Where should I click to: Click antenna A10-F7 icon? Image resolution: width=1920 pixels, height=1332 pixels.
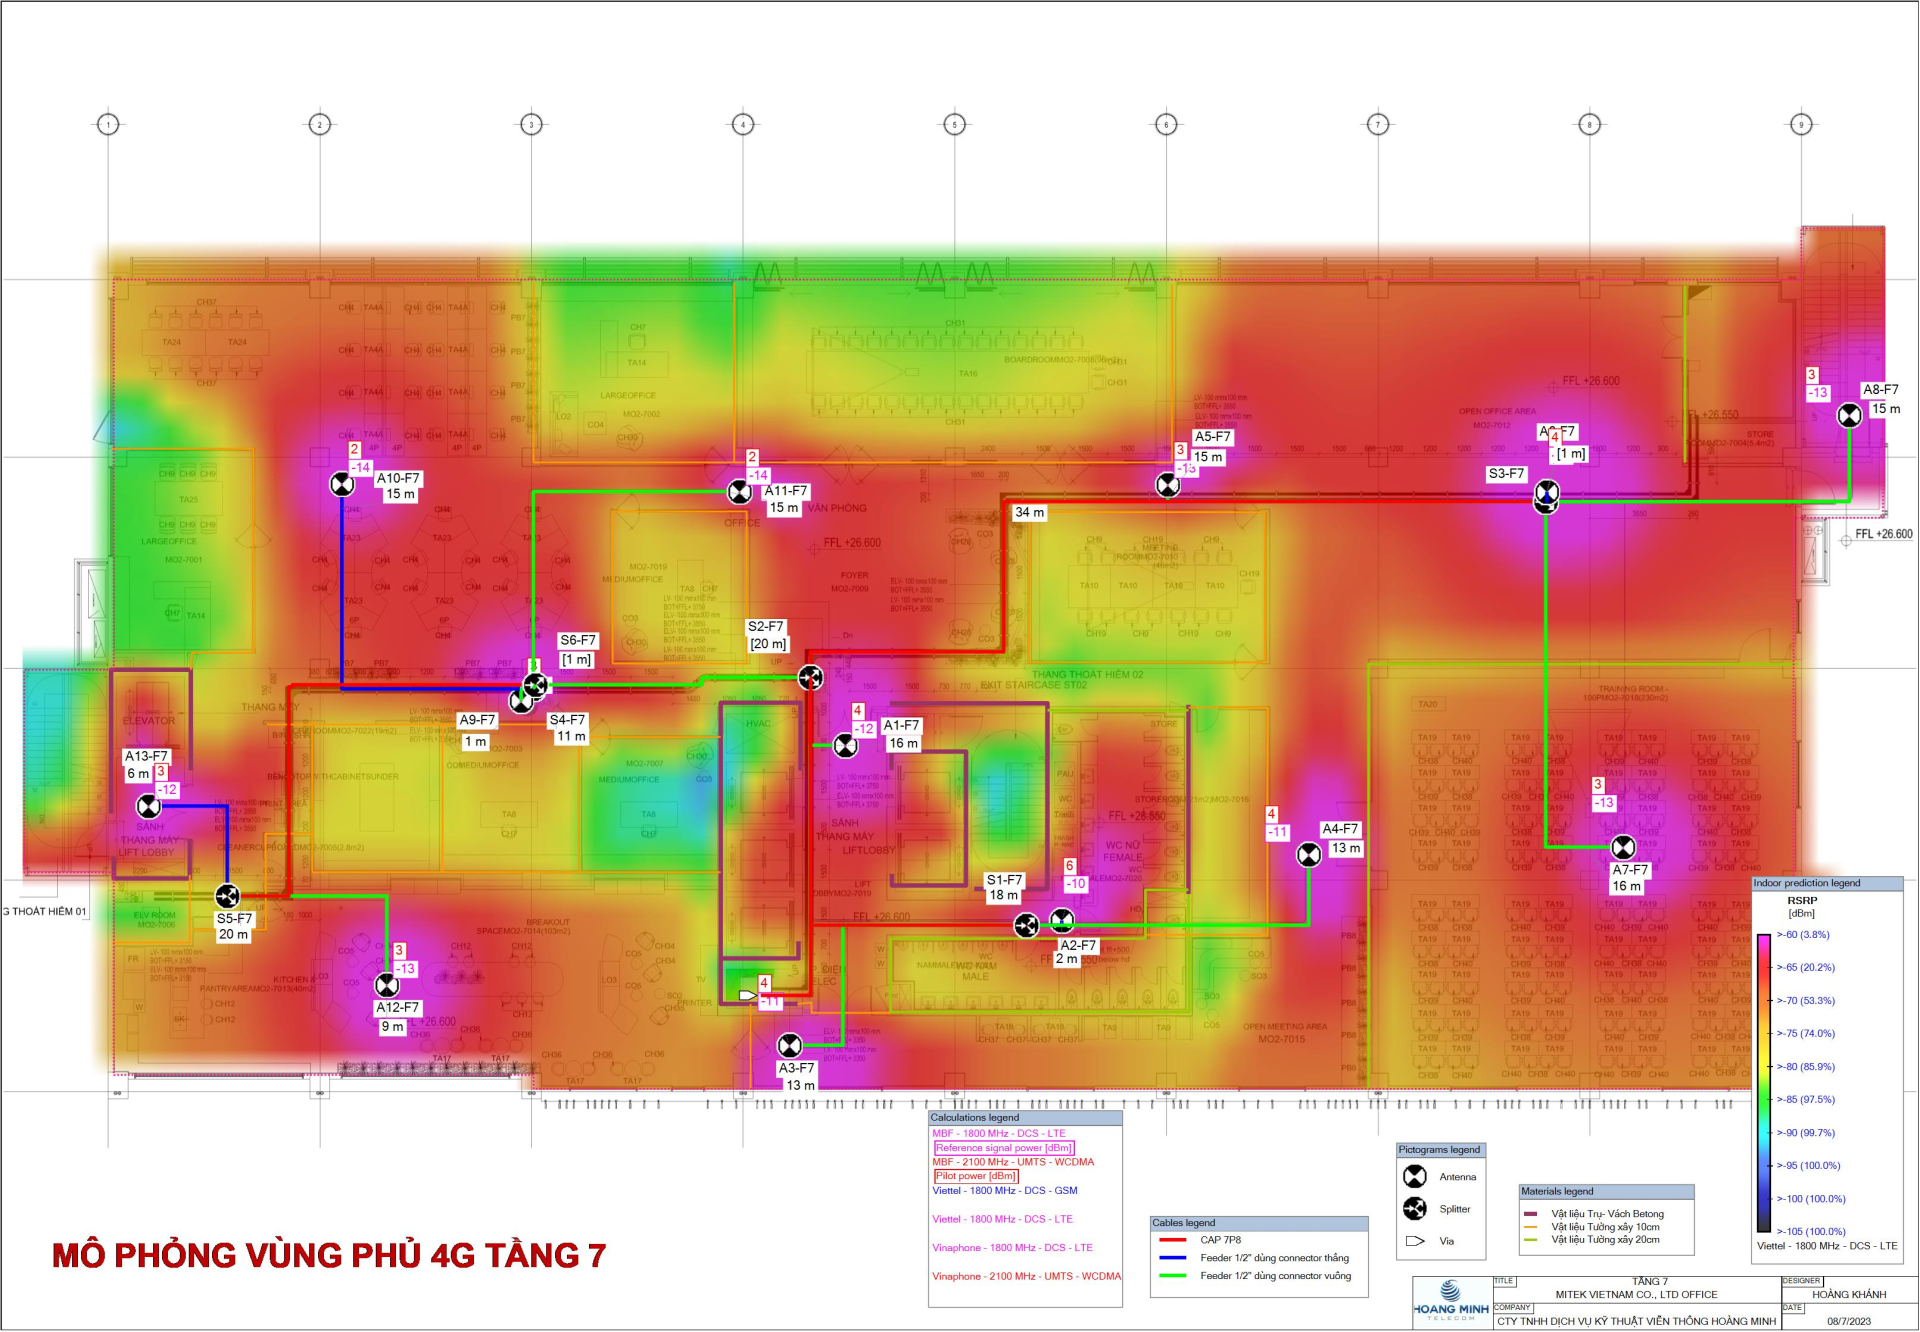[342, 485]
